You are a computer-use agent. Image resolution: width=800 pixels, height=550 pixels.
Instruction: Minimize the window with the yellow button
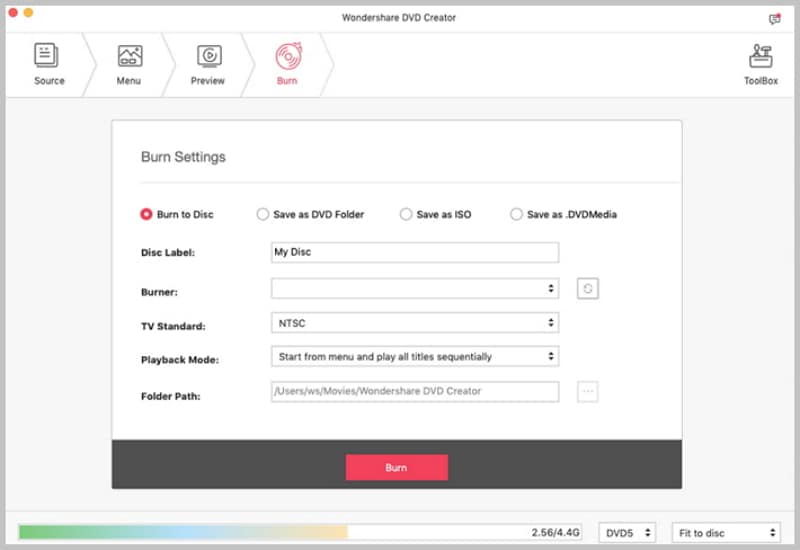tap(29, 13)
